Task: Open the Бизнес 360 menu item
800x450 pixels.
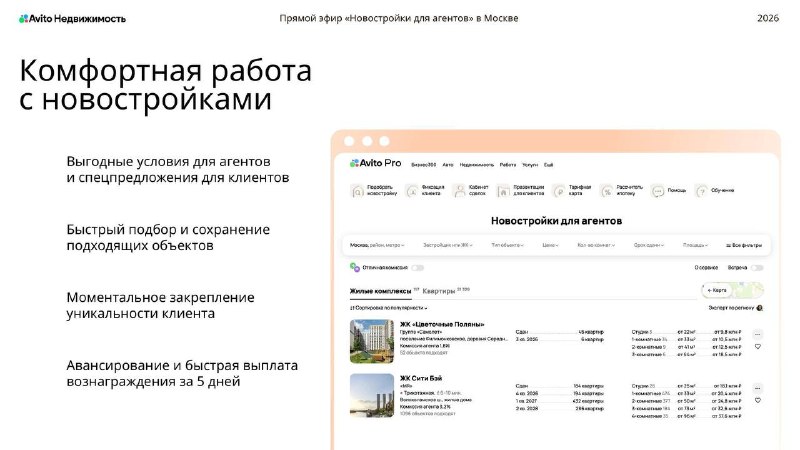Action: [423, 165]
